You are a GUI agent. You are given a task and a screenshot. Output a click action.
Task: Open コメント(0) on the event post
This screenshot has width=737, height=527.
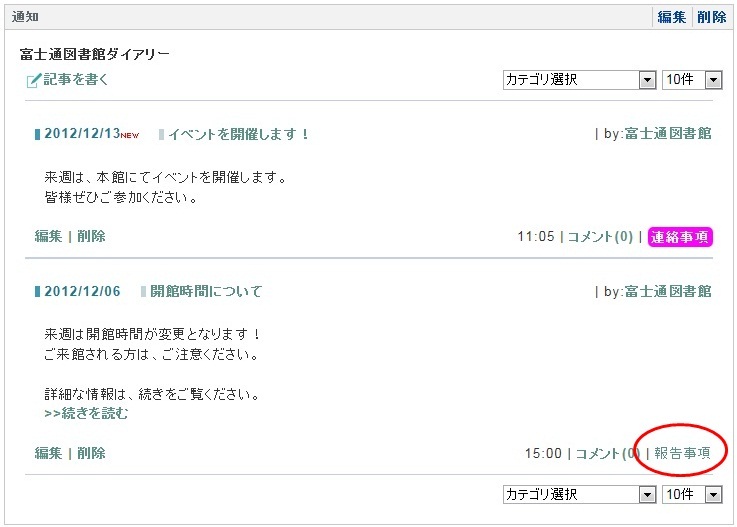point(601,236)
